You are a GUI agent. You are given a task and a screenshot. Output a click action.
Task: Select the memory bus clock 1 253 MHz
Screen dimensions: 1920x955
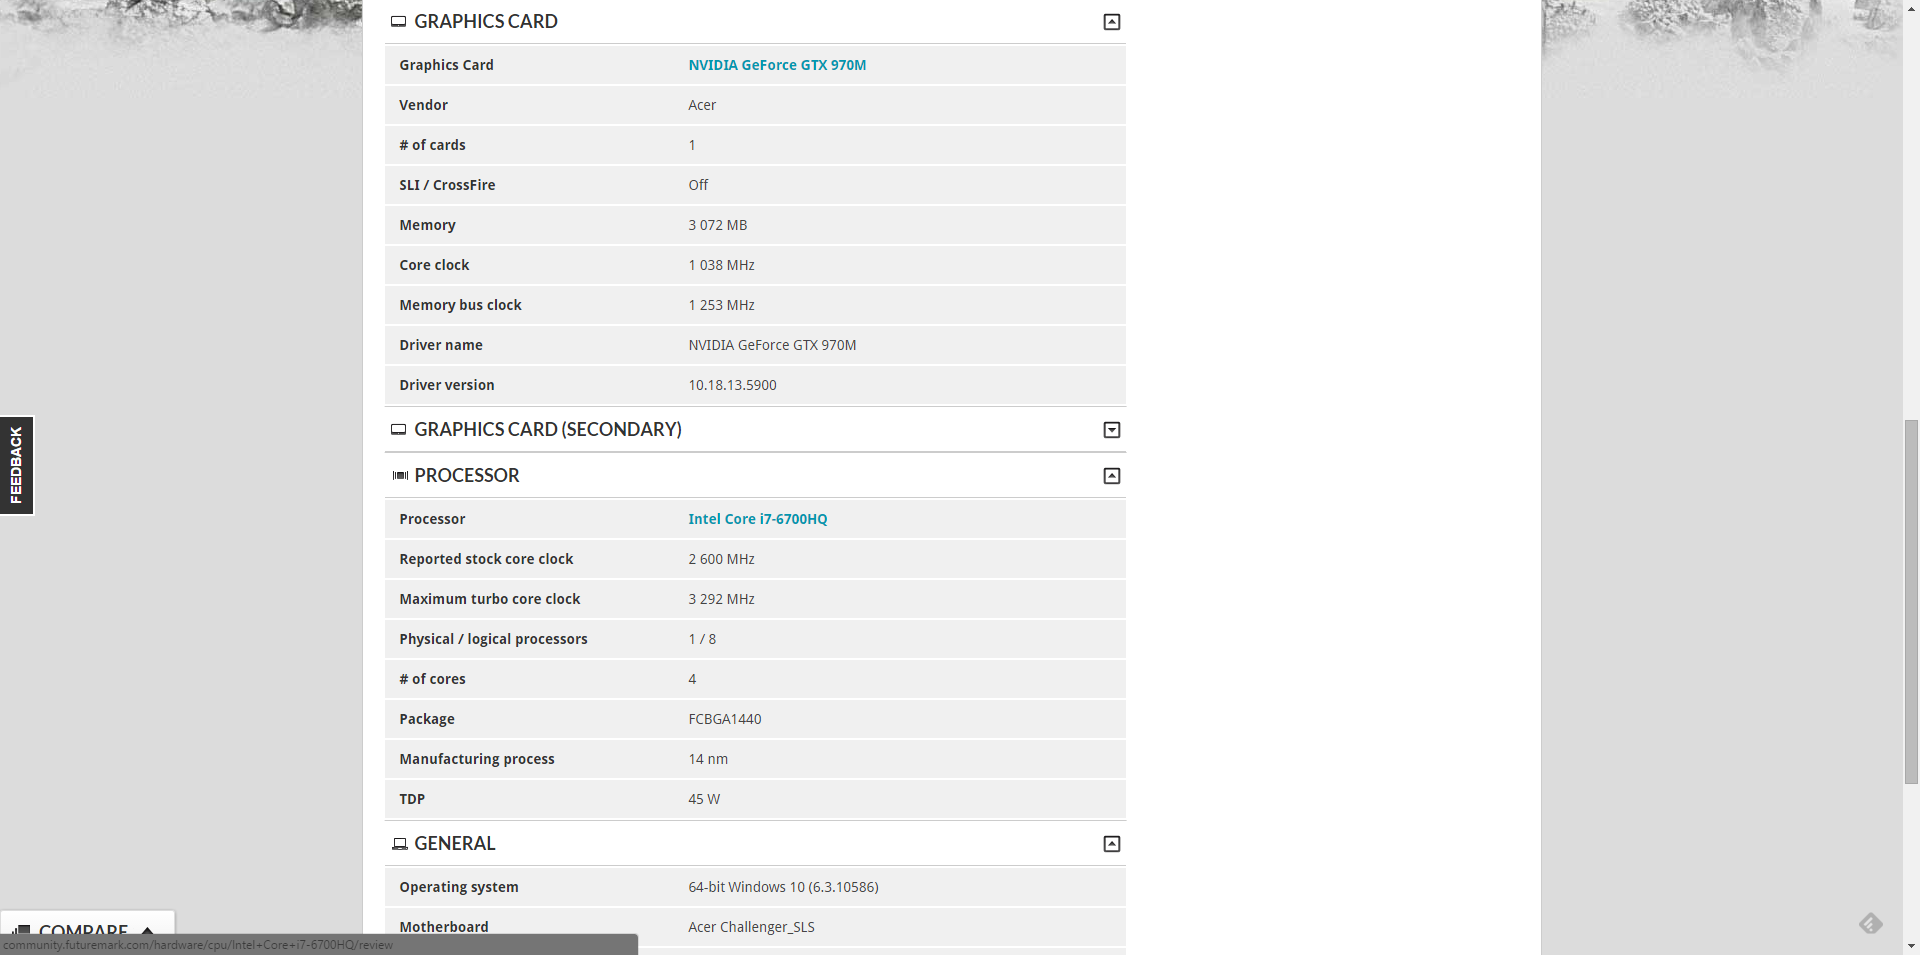pos(721,305)
